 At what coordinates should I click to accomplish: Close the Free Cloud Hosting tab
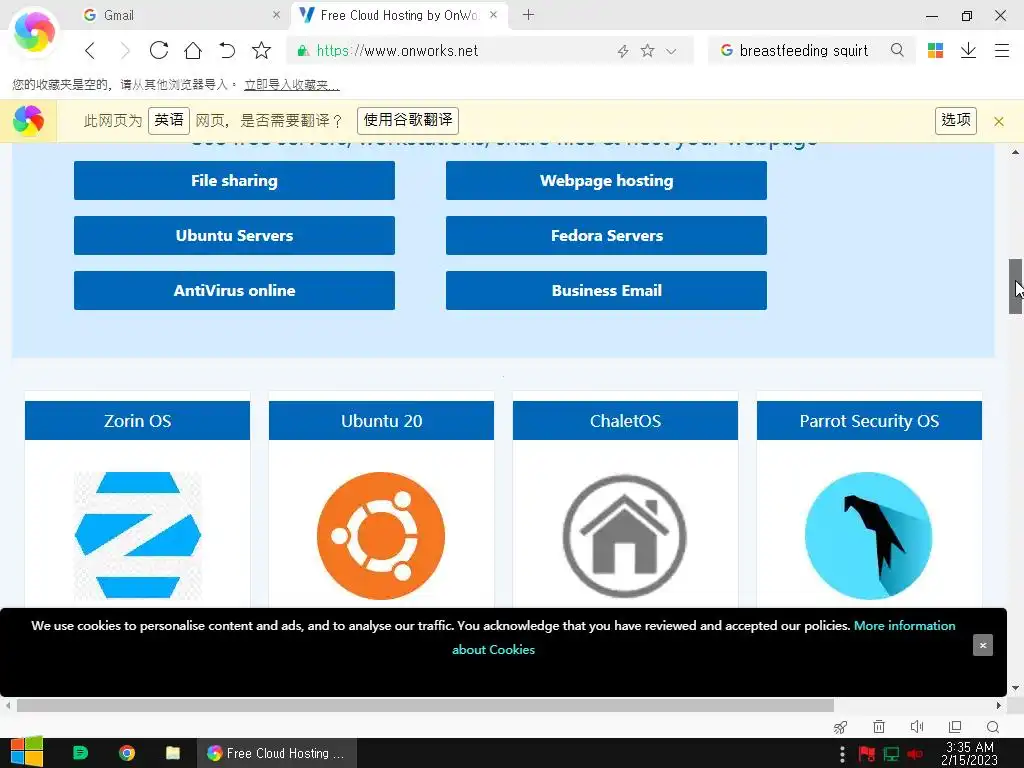point(494,14)
